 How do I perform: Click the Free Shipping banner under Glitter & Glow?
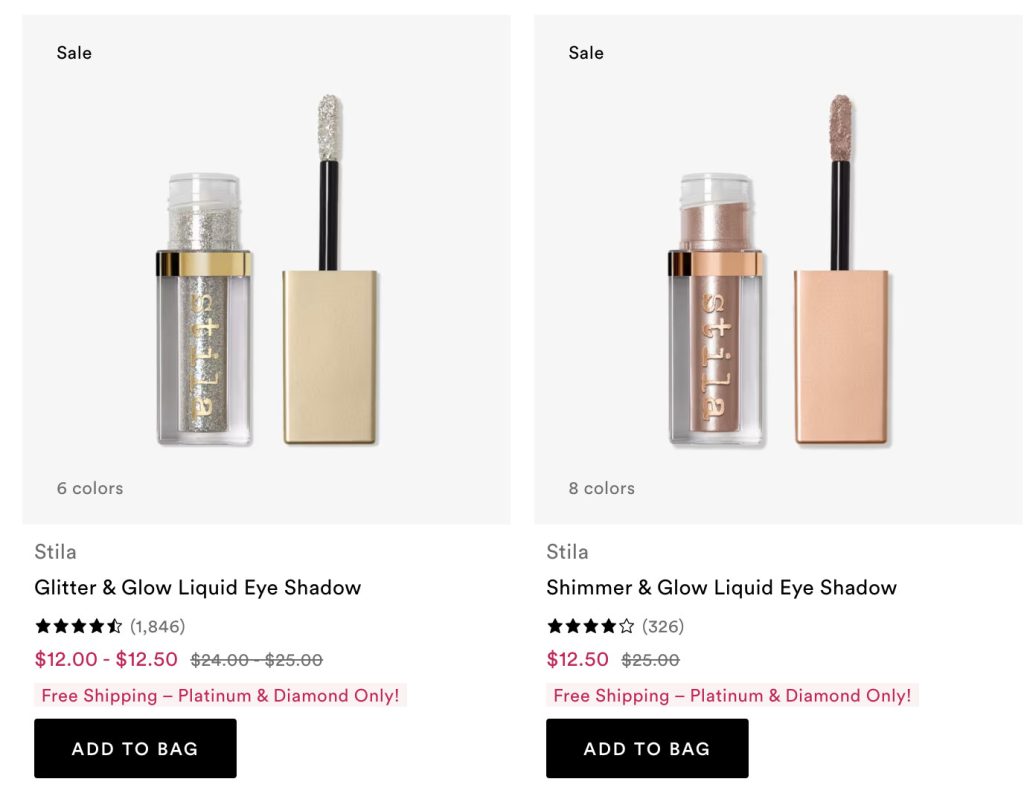(x=220, y=696)
